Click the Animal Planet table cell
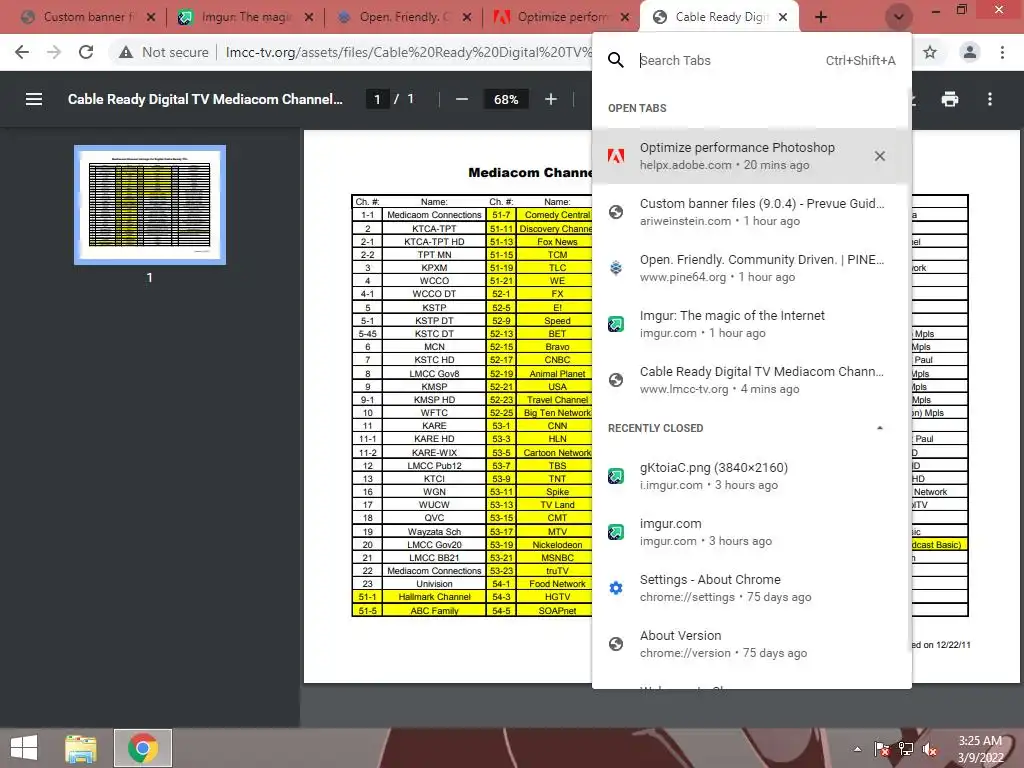The width and height of the screenshot is (1024, 768). tap(555, 374)
